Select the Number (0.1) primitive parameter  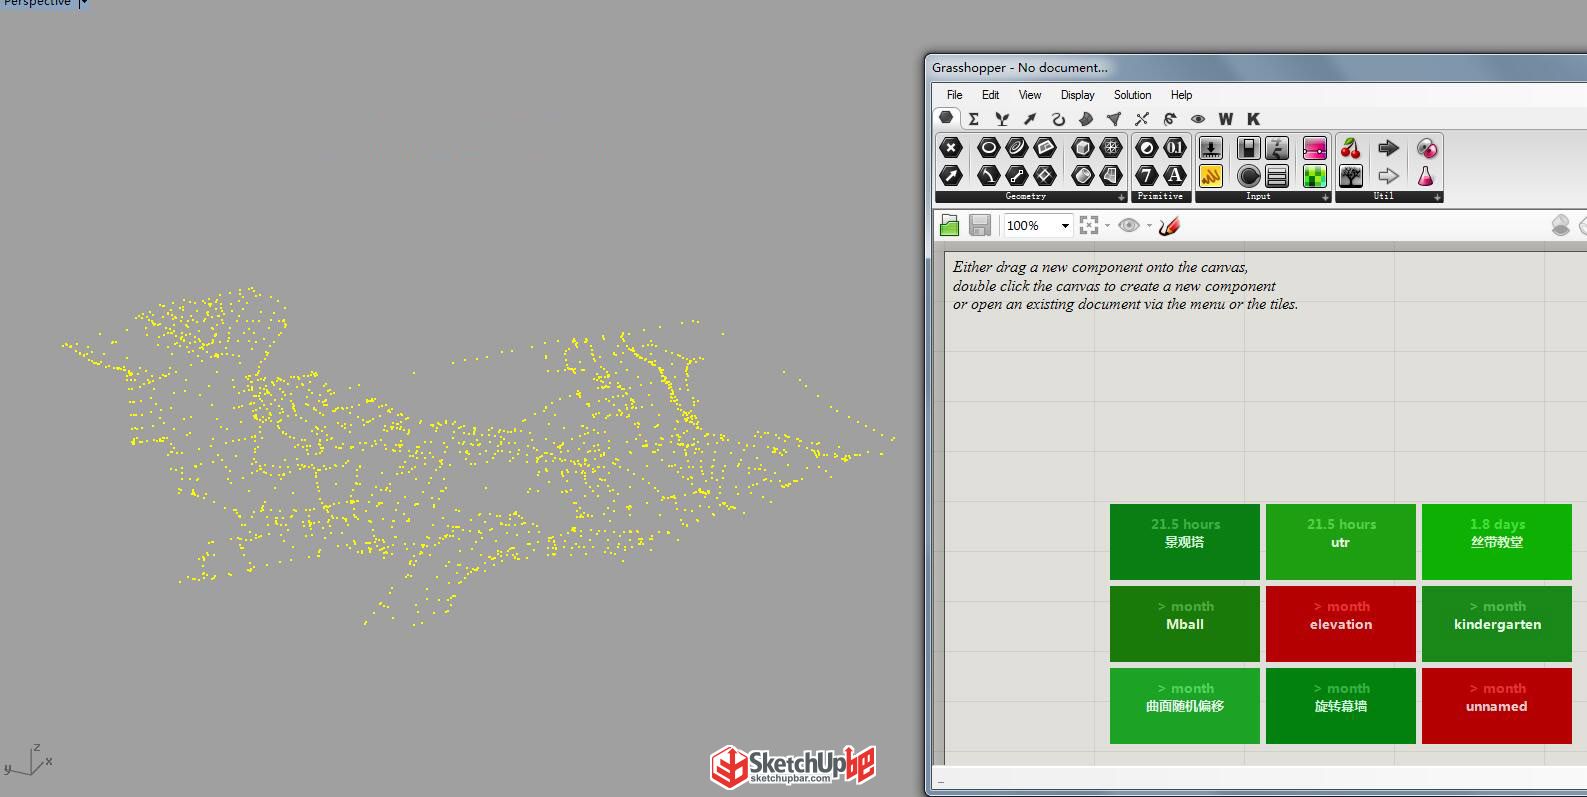point(1175,148)
